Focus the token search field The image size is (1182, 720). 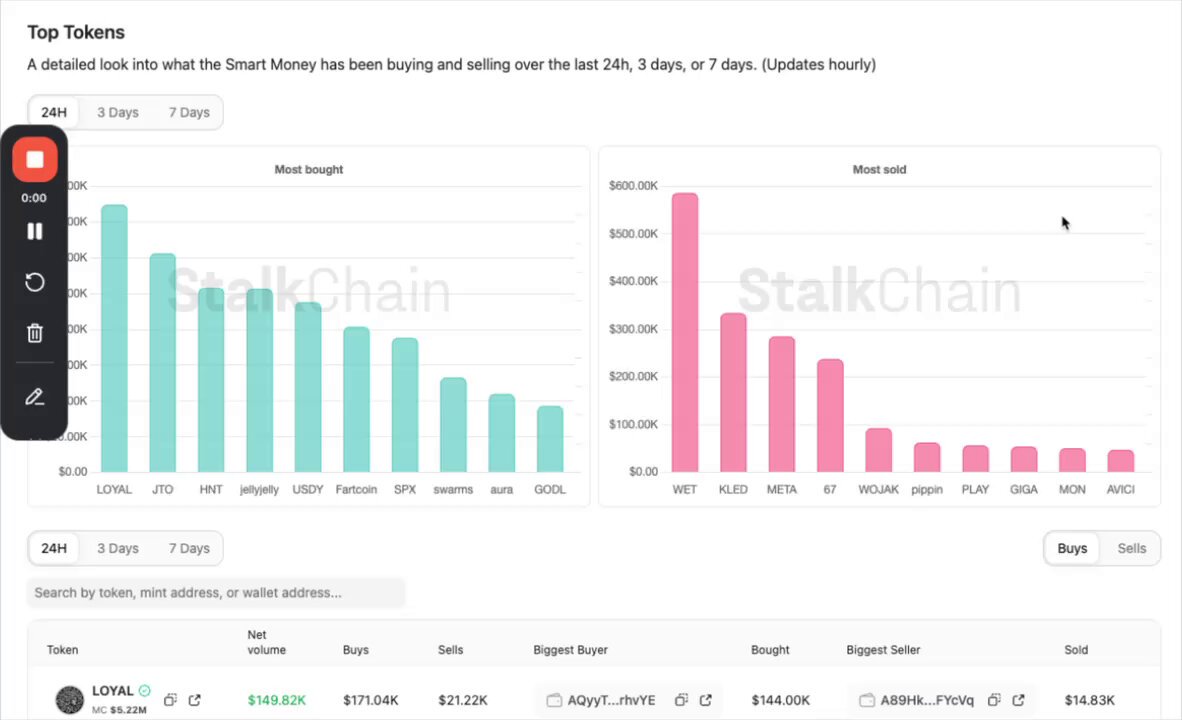coord(216,593)
